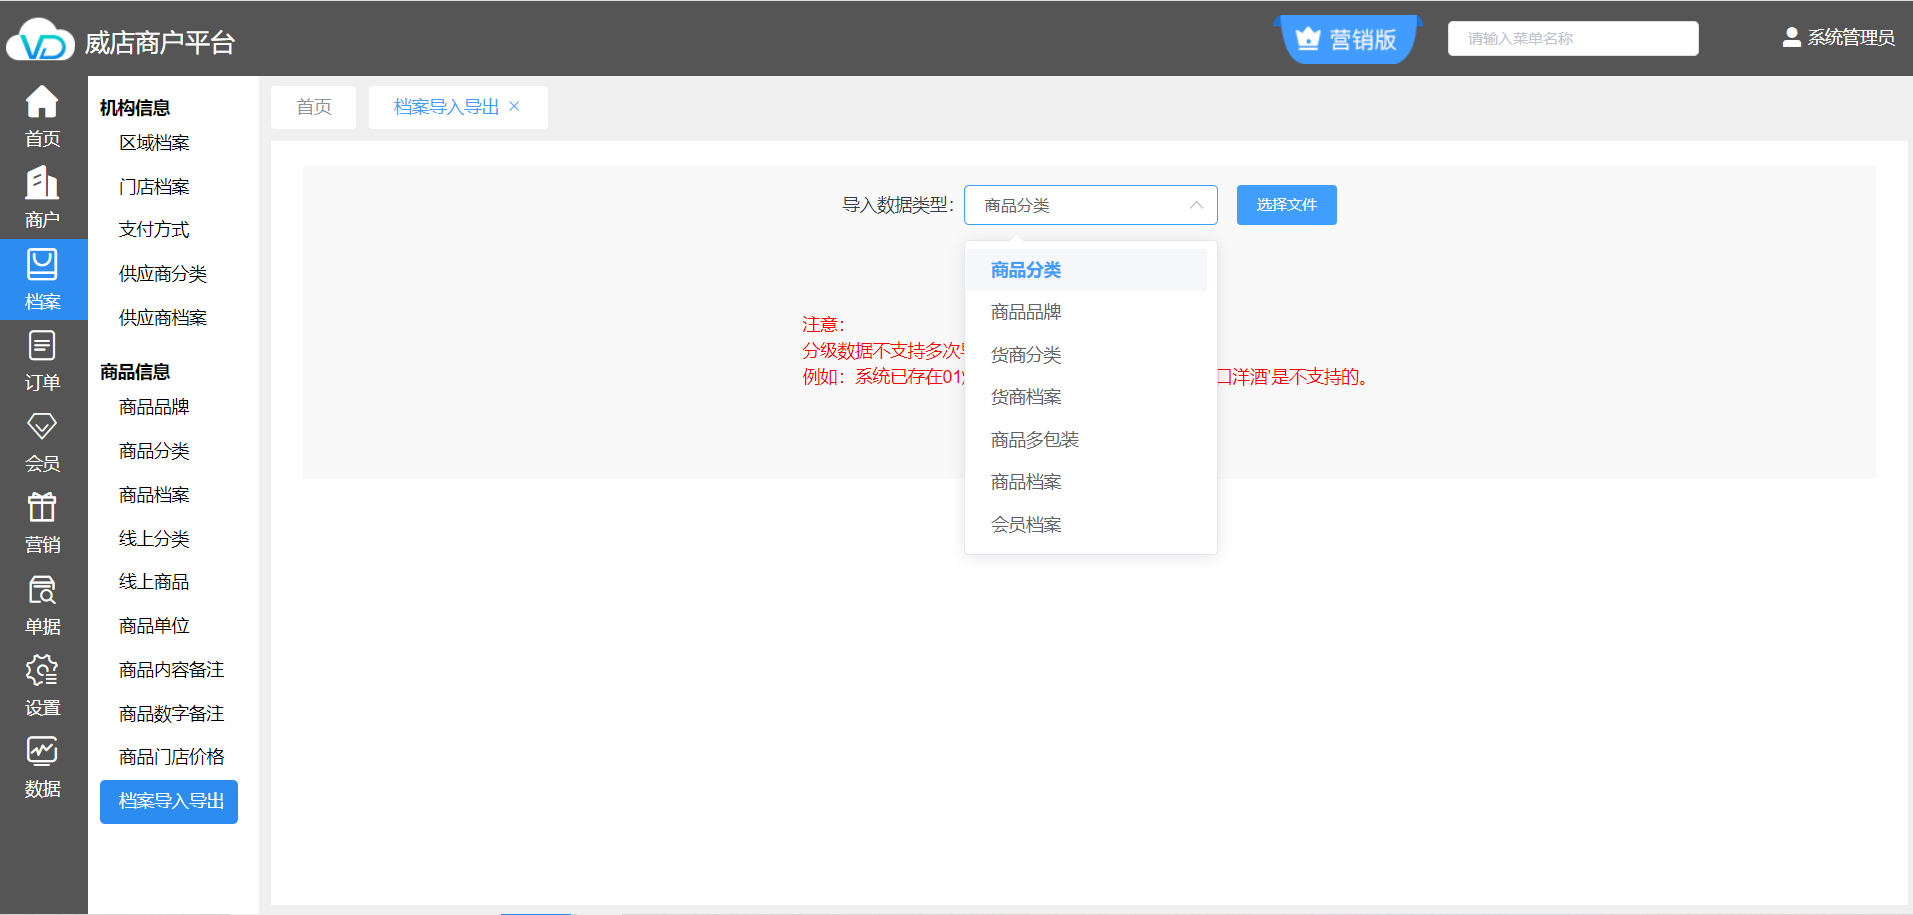
Task: Close the 档案导入导出 tab
Action: (x=514, y=107)
